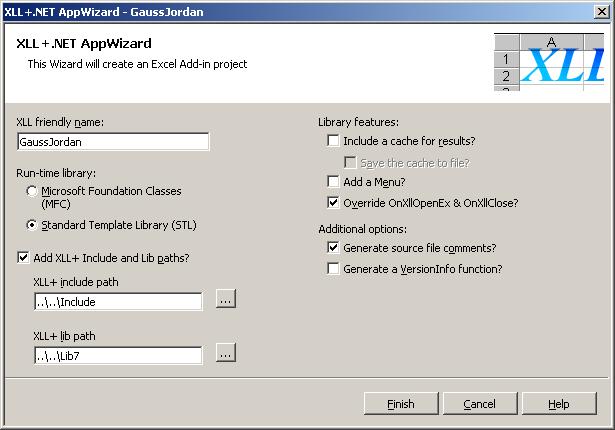Select Standard Template Library (STL) option

pos(33,225)
